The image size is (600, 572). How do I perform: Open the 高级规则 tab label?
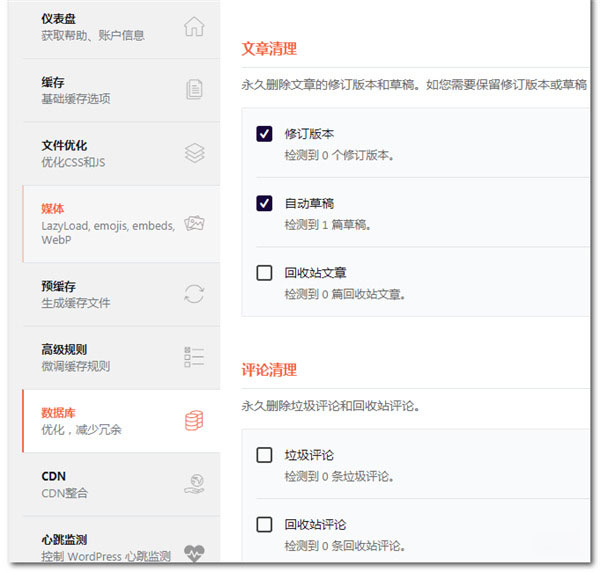[65, 349]
